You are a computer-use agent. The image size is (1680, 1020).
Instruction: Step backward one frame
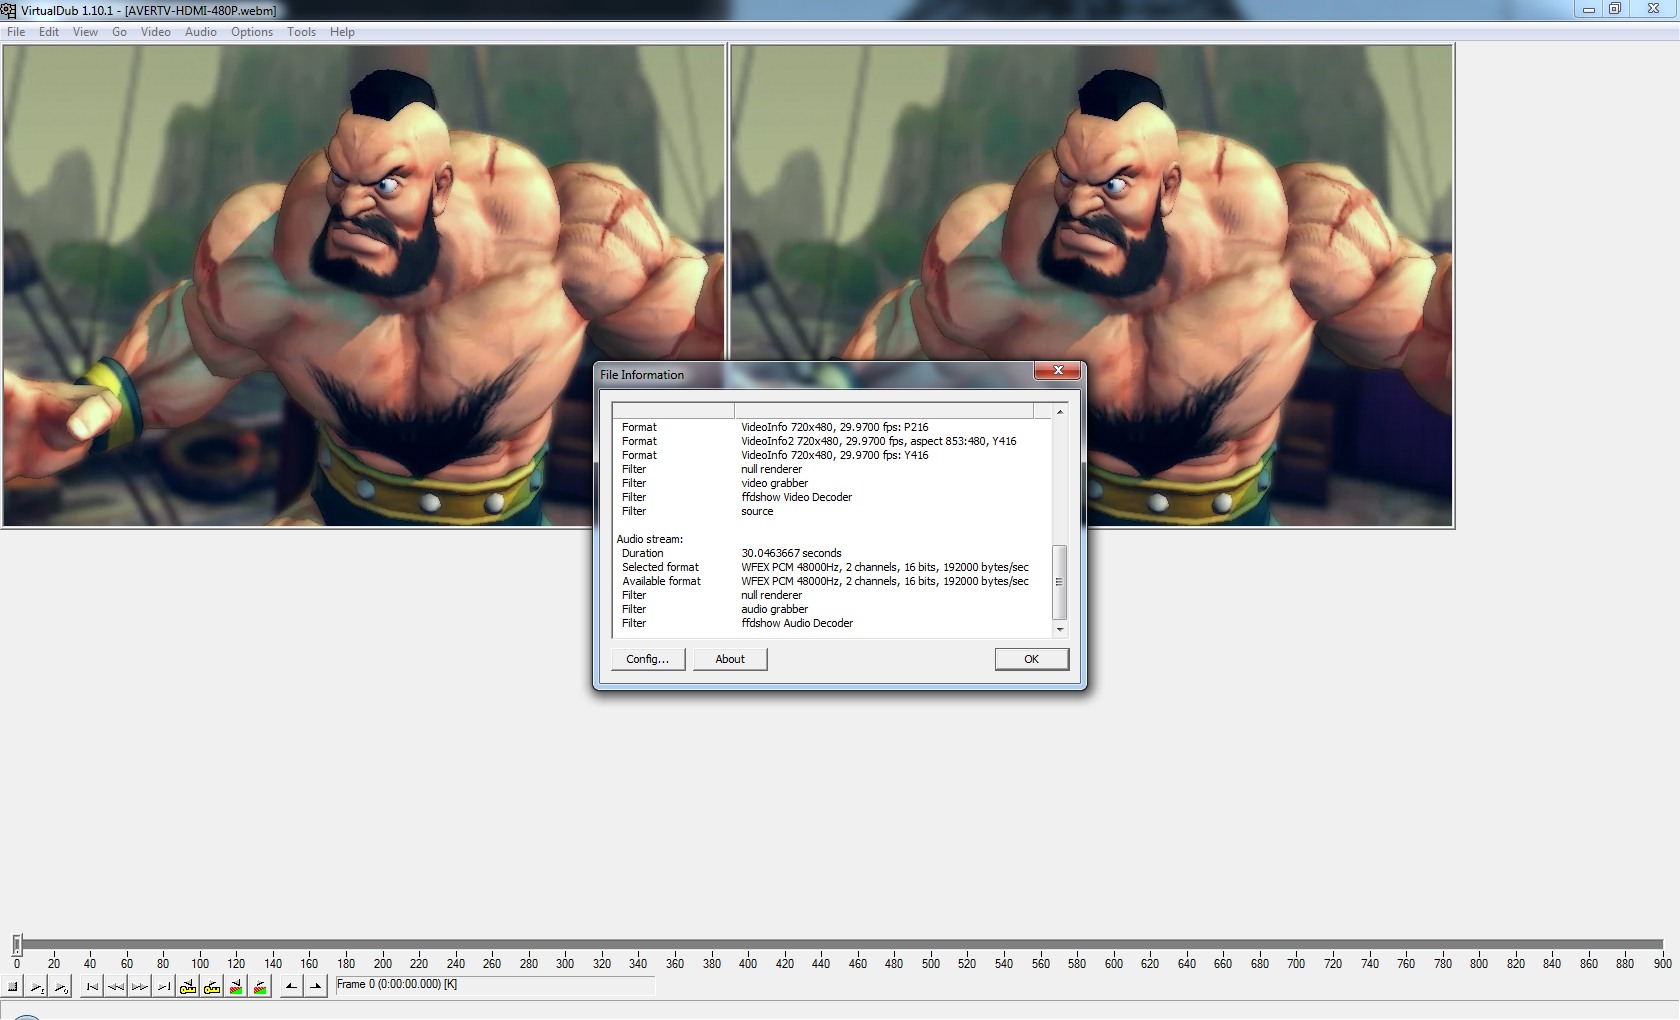116,987
